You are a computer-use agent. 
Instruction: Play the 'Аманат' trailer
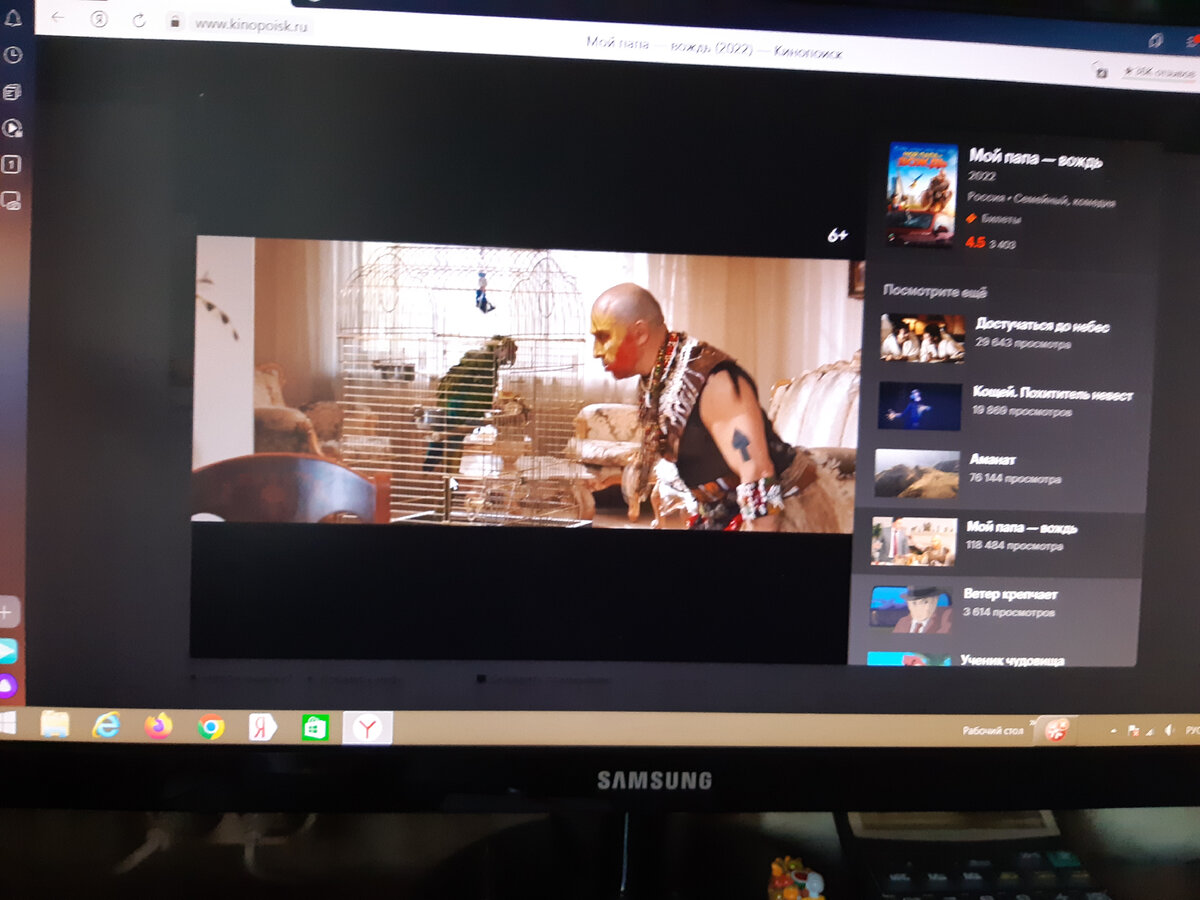pyautogui.click(x=993, y=460)
